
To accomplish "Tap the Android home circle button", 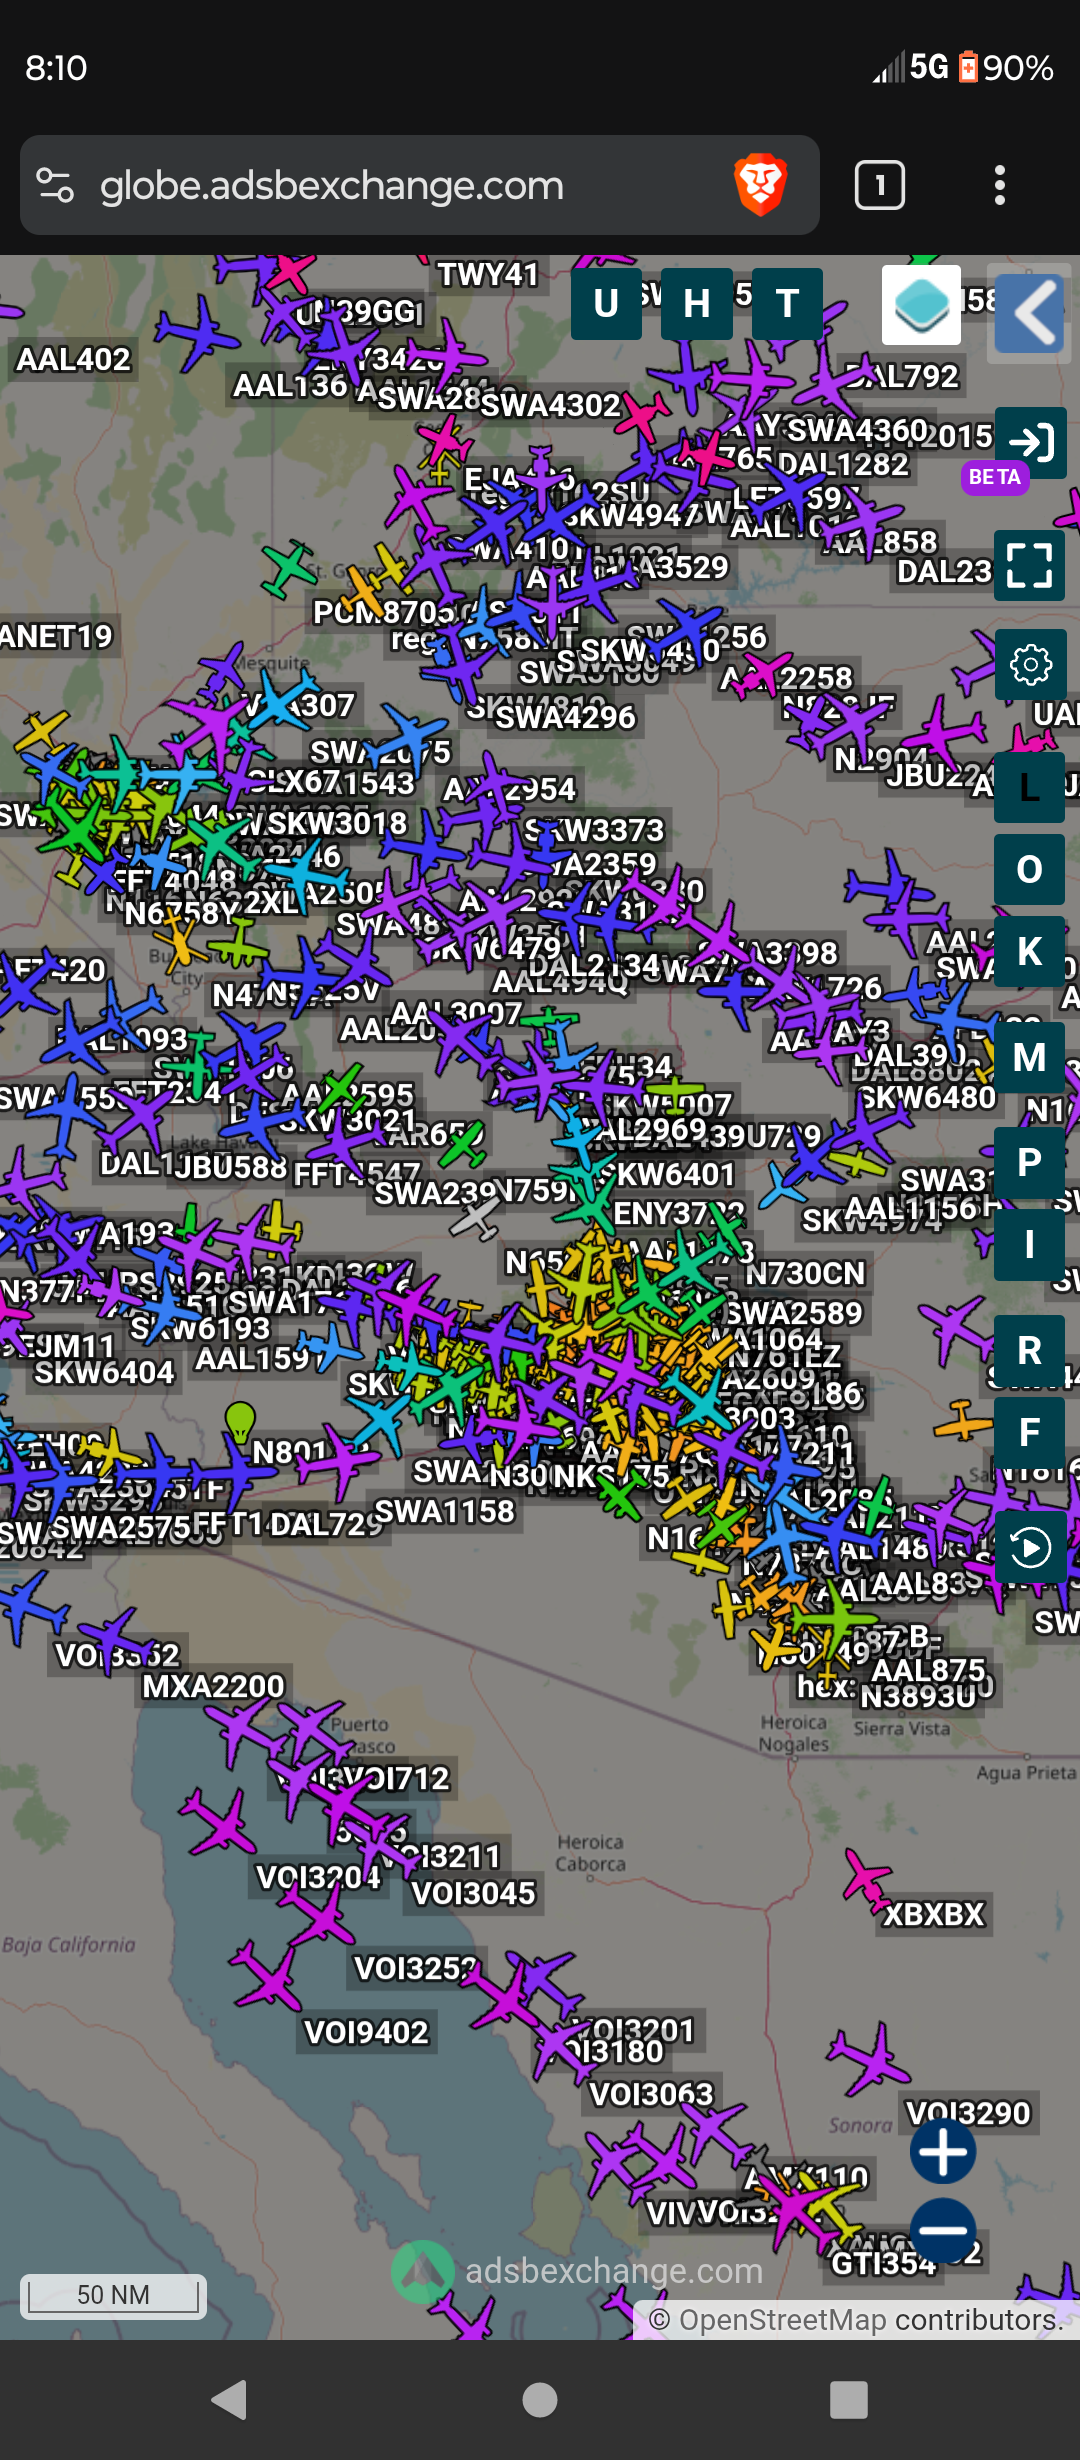I will pos(540,2399).
